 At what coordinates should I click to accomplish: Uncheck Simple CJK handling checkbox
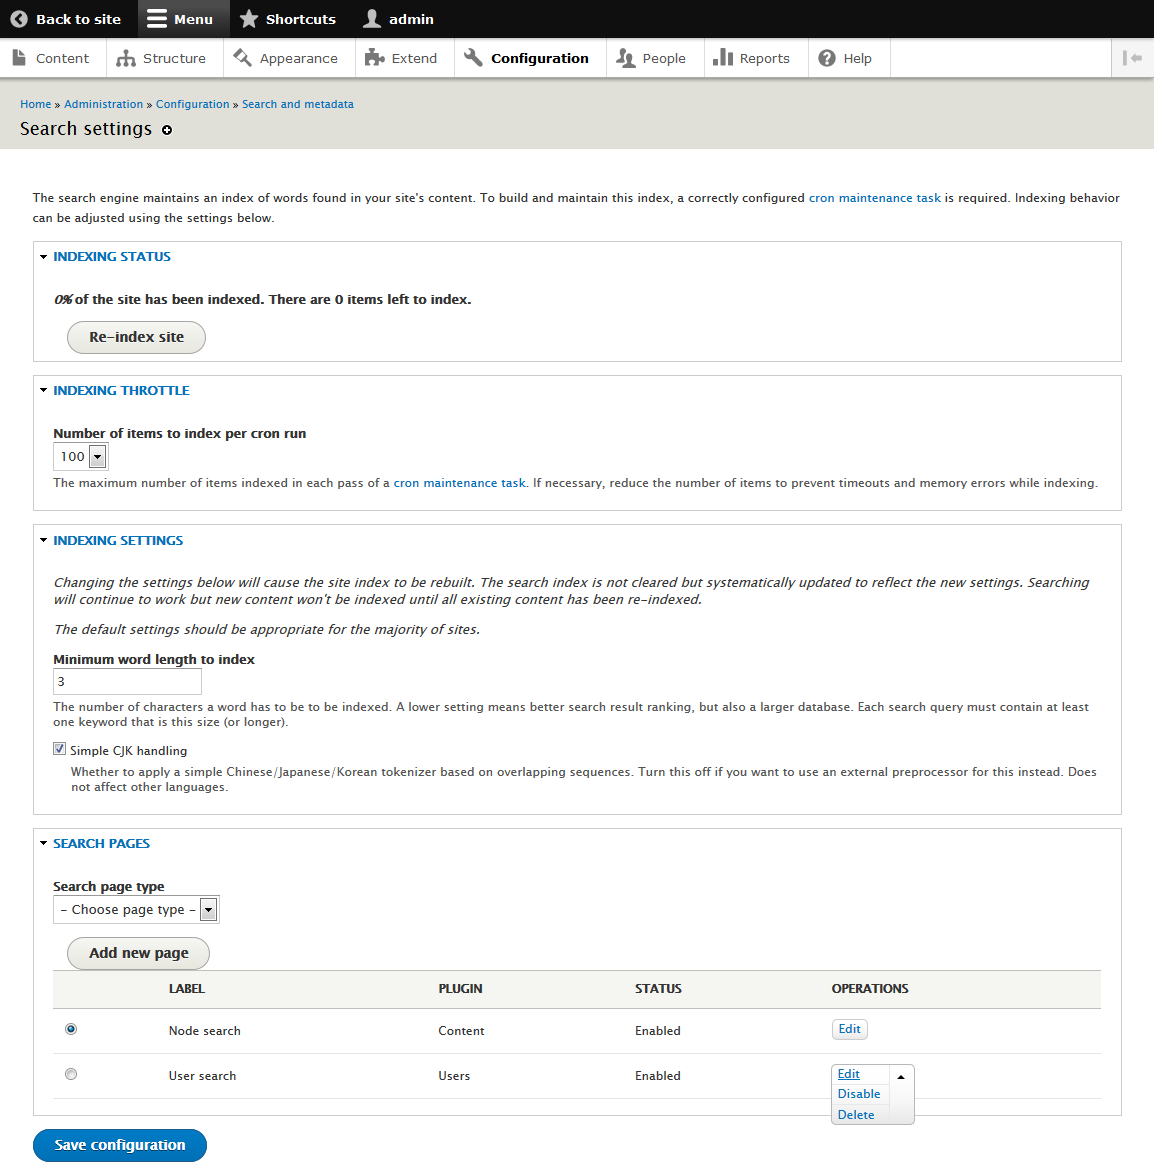pyautogui.click(x=59, y=749)
